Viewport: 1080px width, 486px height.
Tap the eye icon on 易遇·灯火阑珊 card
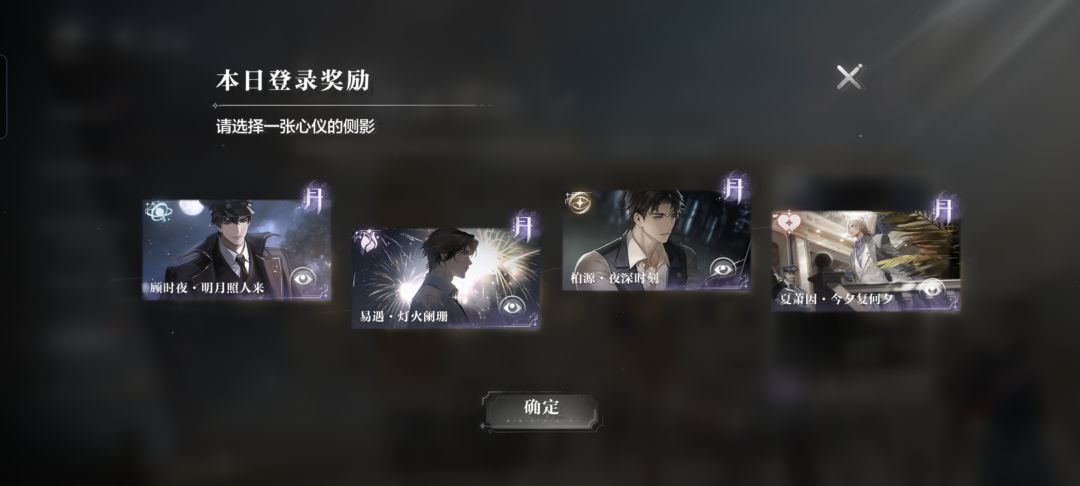point(510,306)
